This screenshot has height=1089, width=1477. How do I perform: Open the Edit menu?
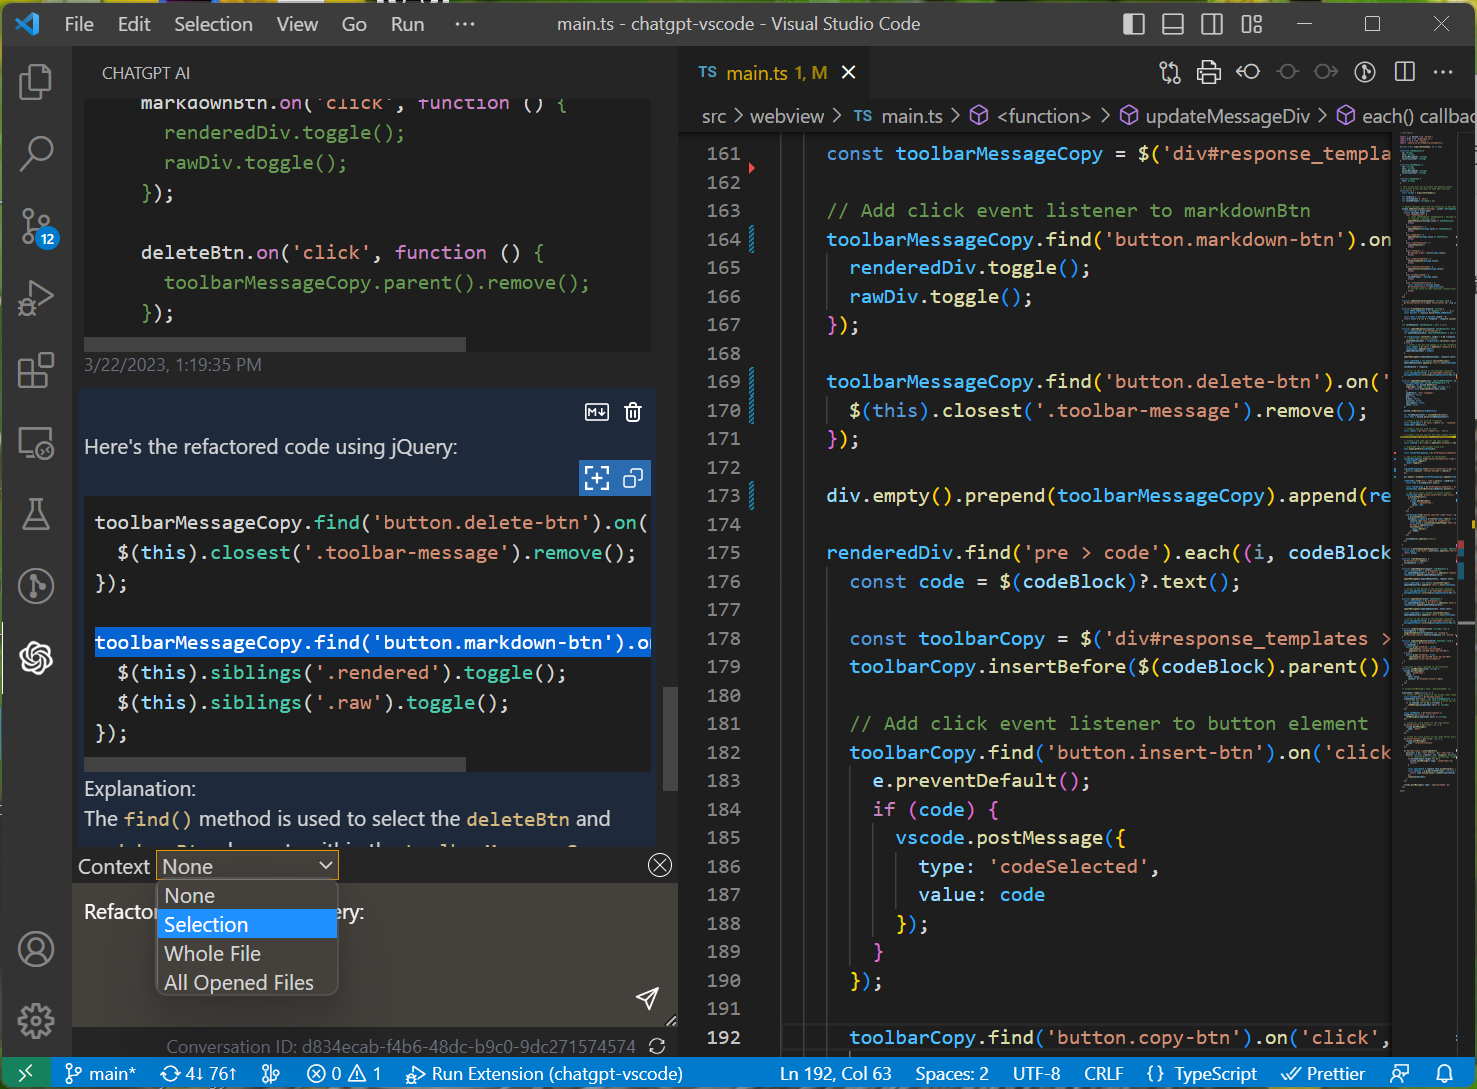134,24
